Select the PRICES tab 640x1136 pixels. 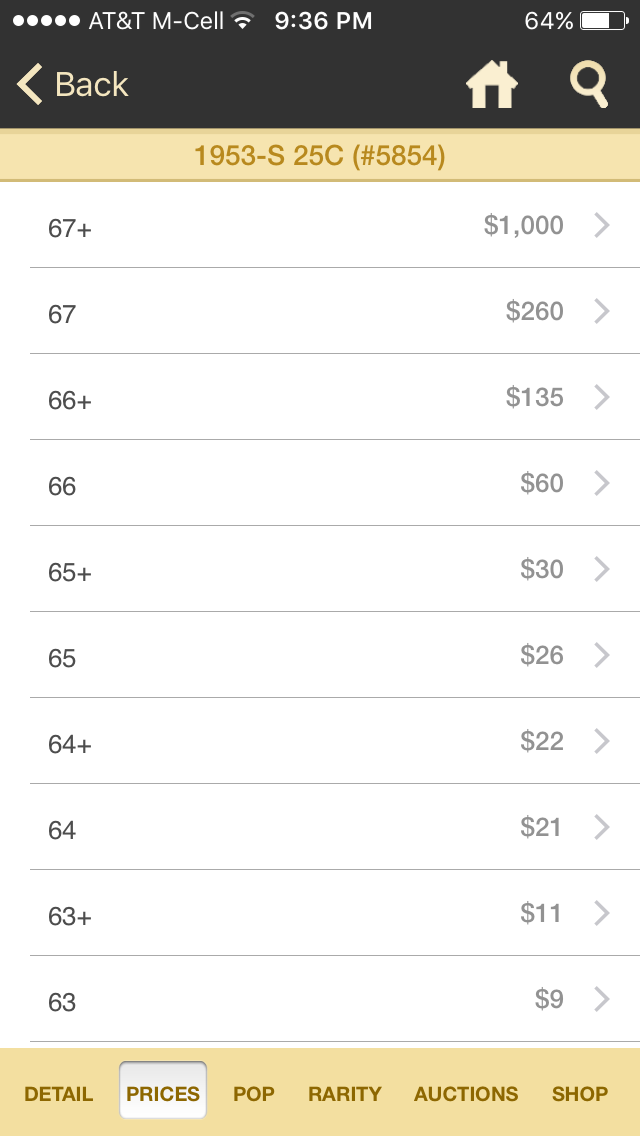tap(163, 1093)
